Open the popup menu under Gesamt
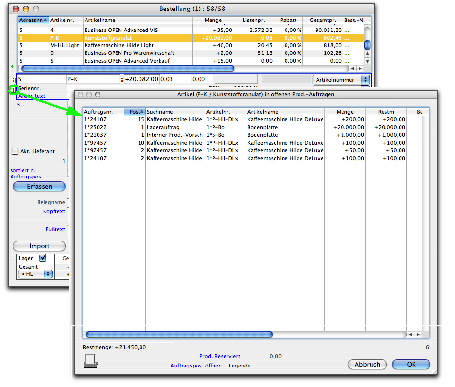455x387 pixels. pyautogui.click(x=35, y=274)
